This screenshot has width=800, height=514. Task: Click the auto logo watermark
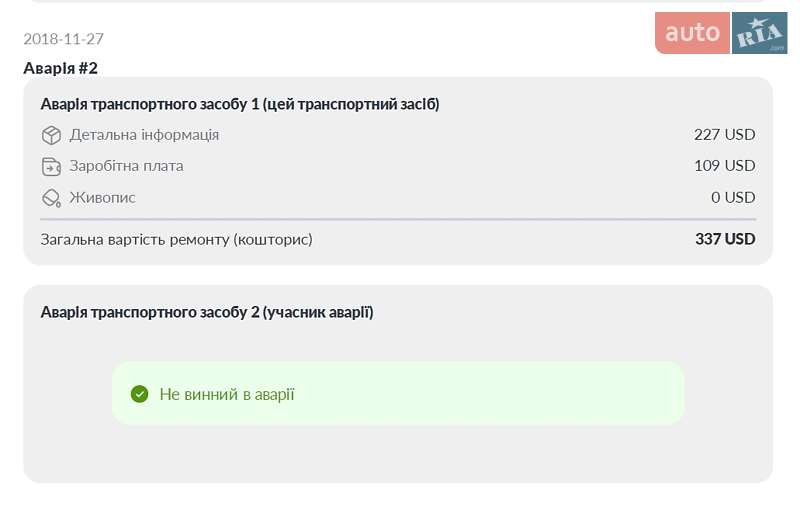(x=692, y=33)
